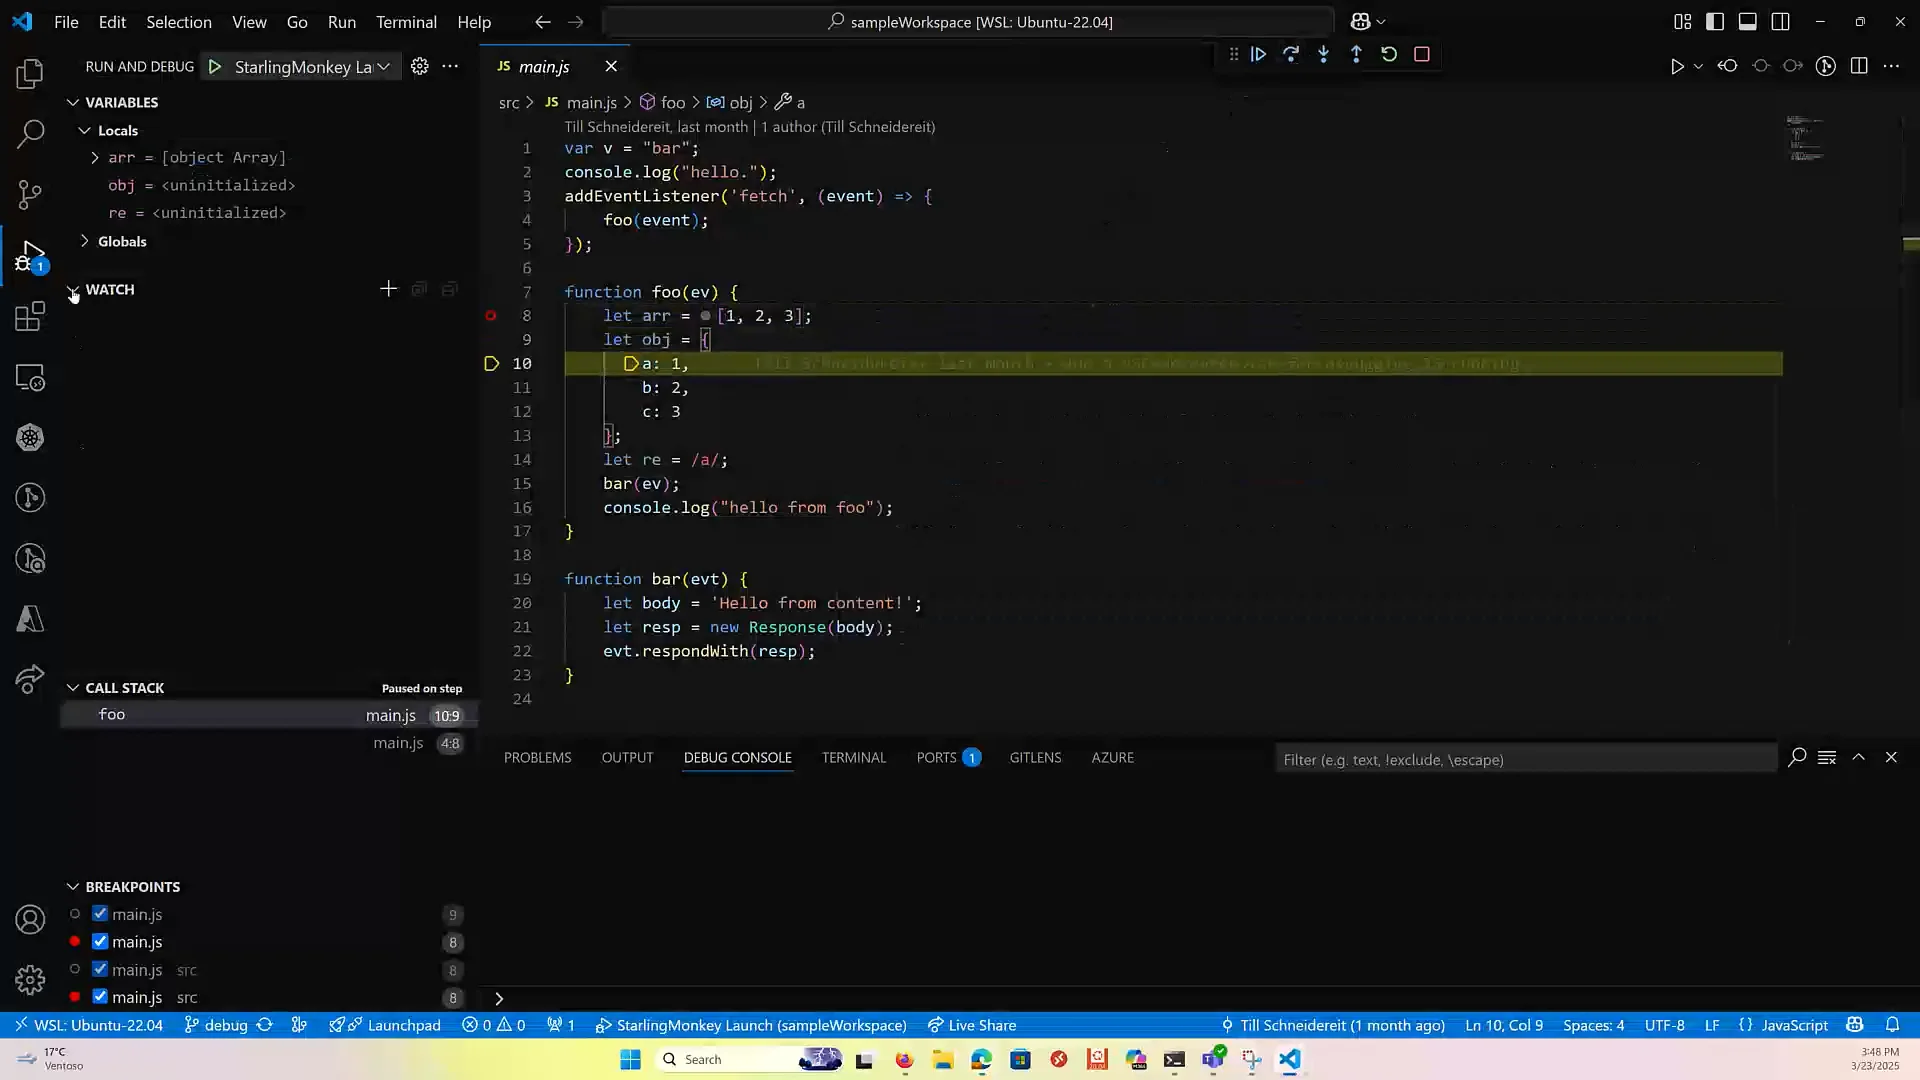
Task: Stop the running debug session
Action: (1421, 54)
